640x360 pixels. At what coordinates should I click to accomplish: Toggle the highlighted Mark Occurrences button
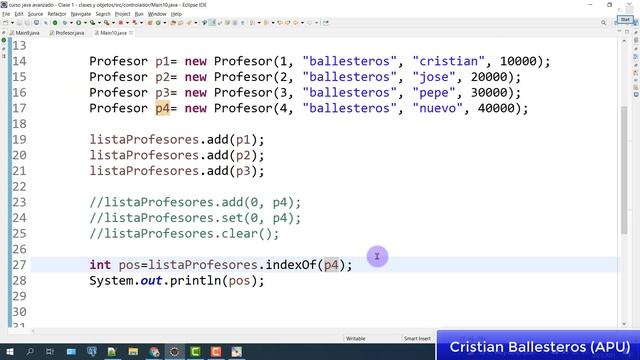[212, 23]
